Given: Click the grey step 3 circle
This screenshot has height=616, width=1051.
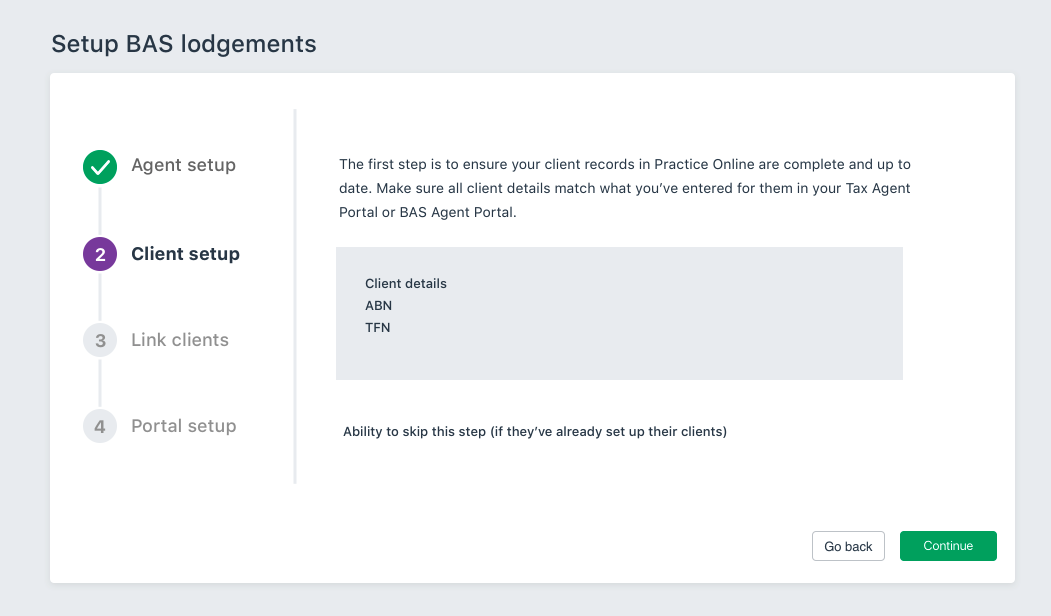Looking at the screenshot, I should click(x=100, y=340).
